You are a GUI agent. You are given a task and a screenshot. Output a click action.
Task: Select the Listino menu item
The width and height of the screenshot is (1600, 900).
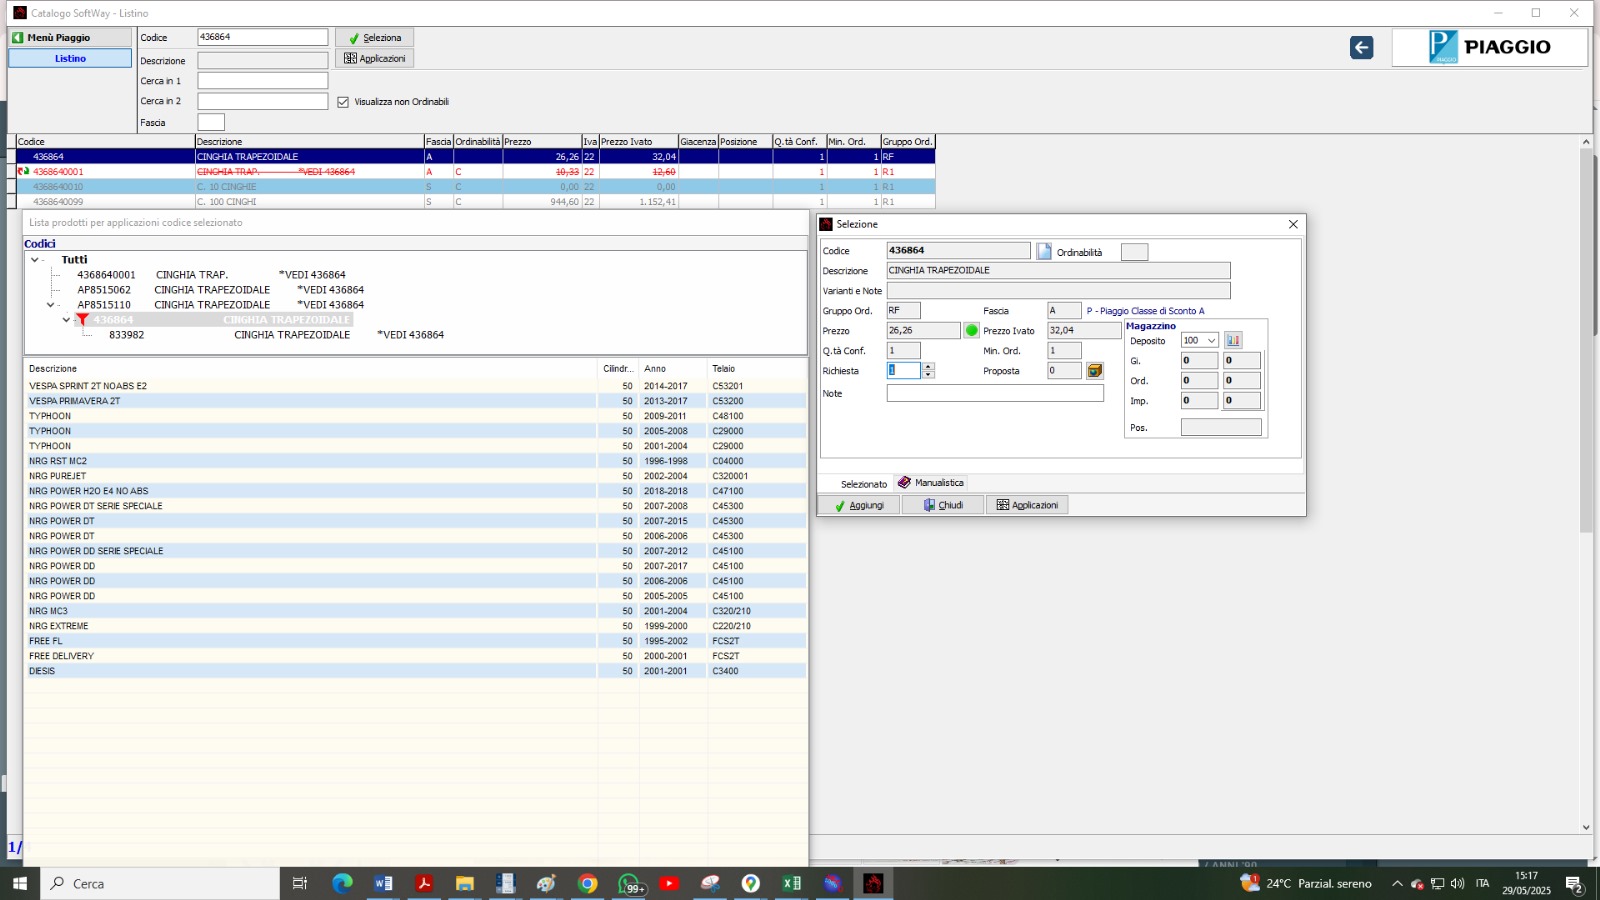coord(70,59)
